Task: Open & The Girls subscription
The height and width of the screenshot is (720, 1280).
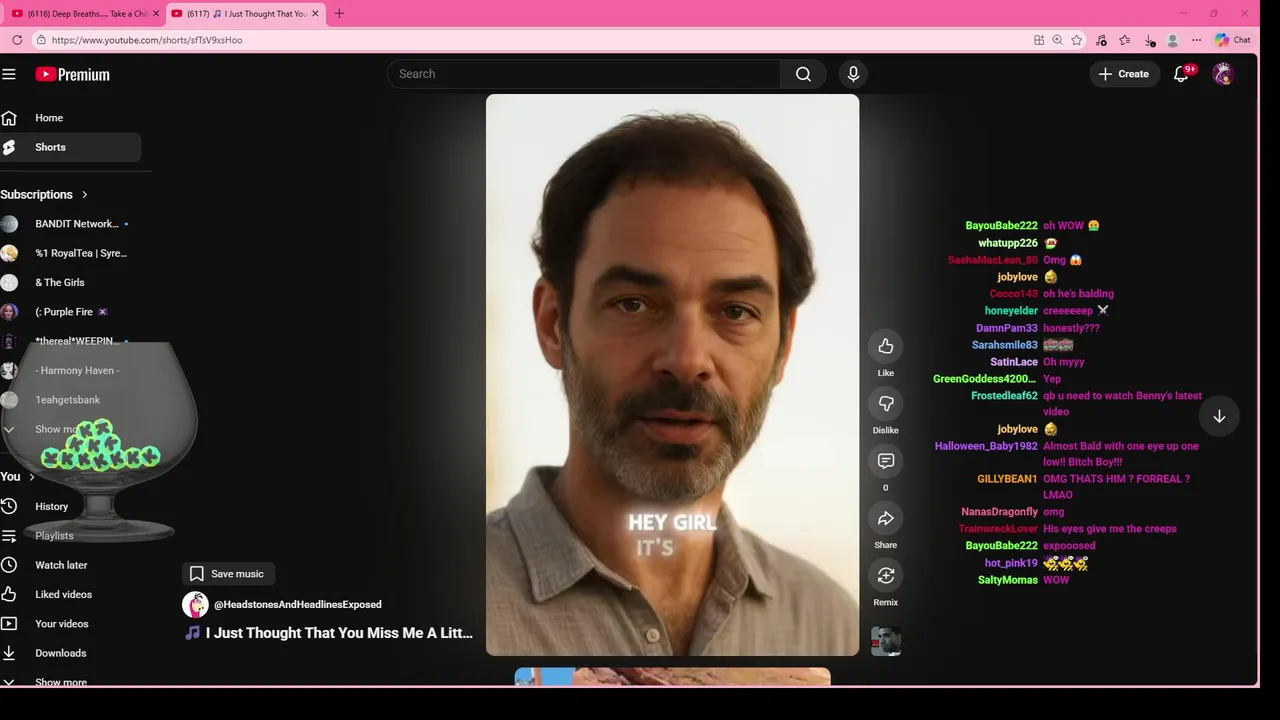Action: [x=70, y=282]
